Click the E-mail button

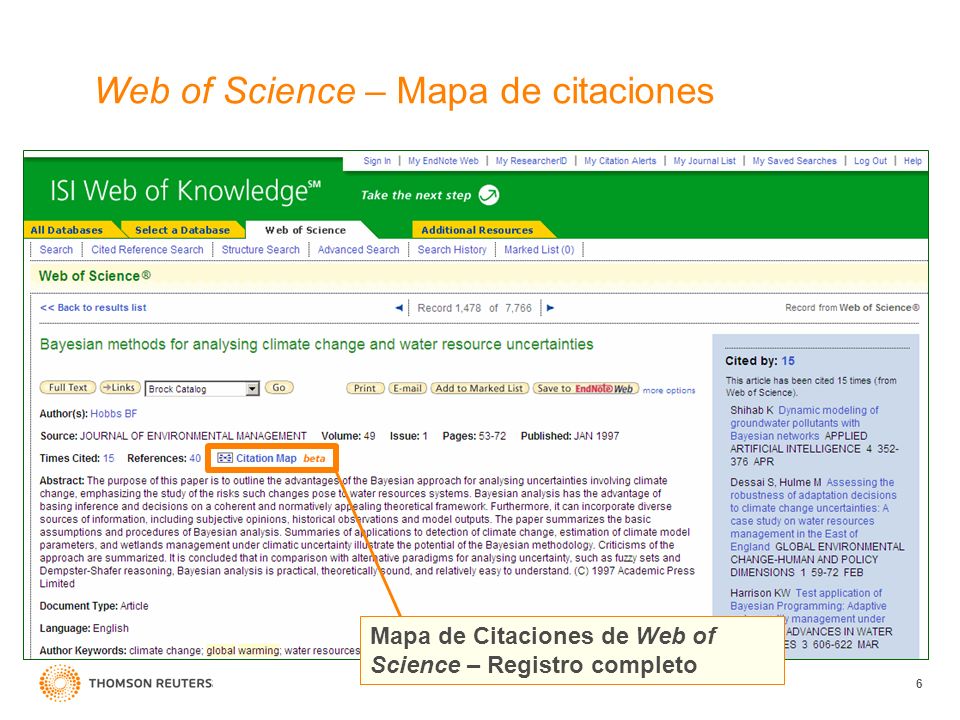click(x=408, y=388)
